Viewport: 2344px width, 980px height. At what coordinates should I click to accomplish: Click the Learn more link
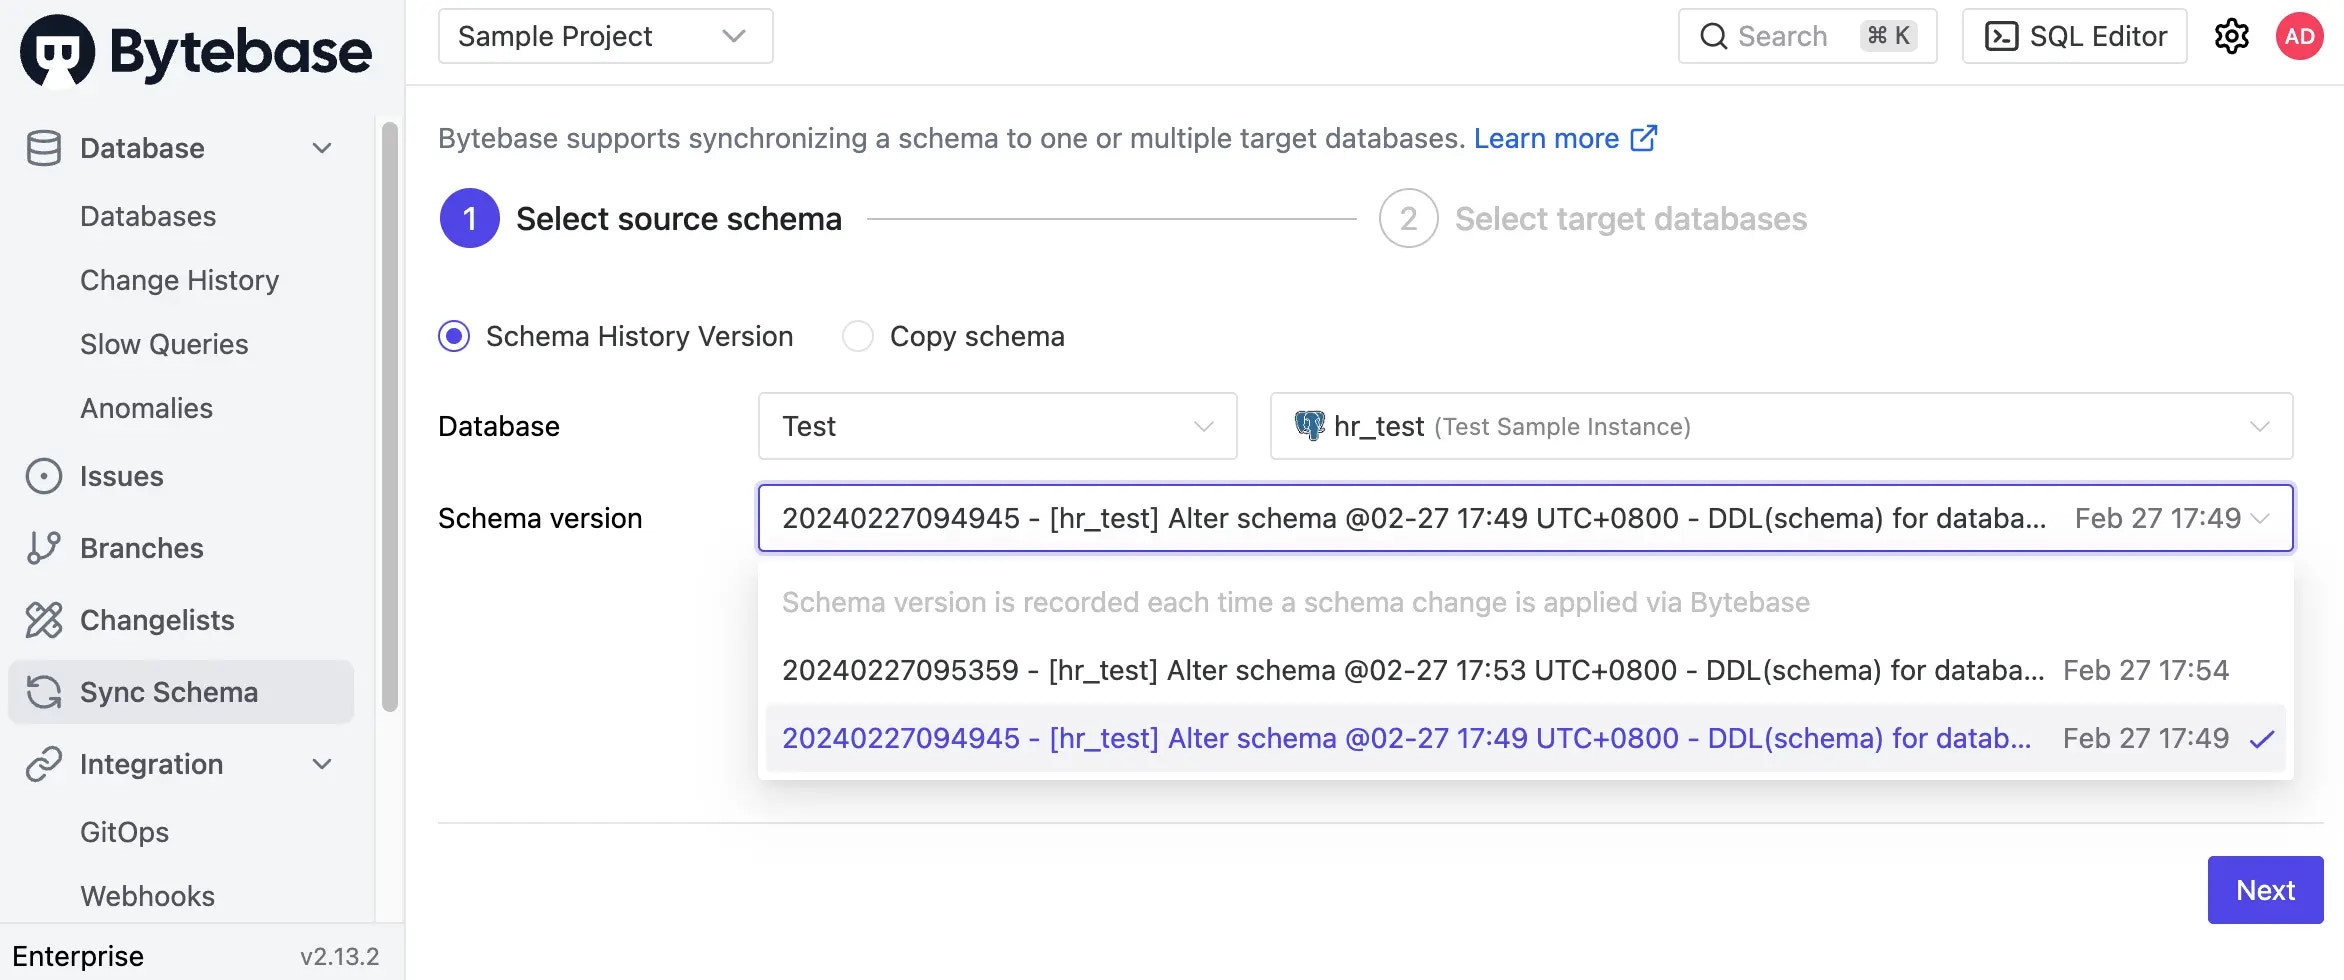coord(1548,138)
